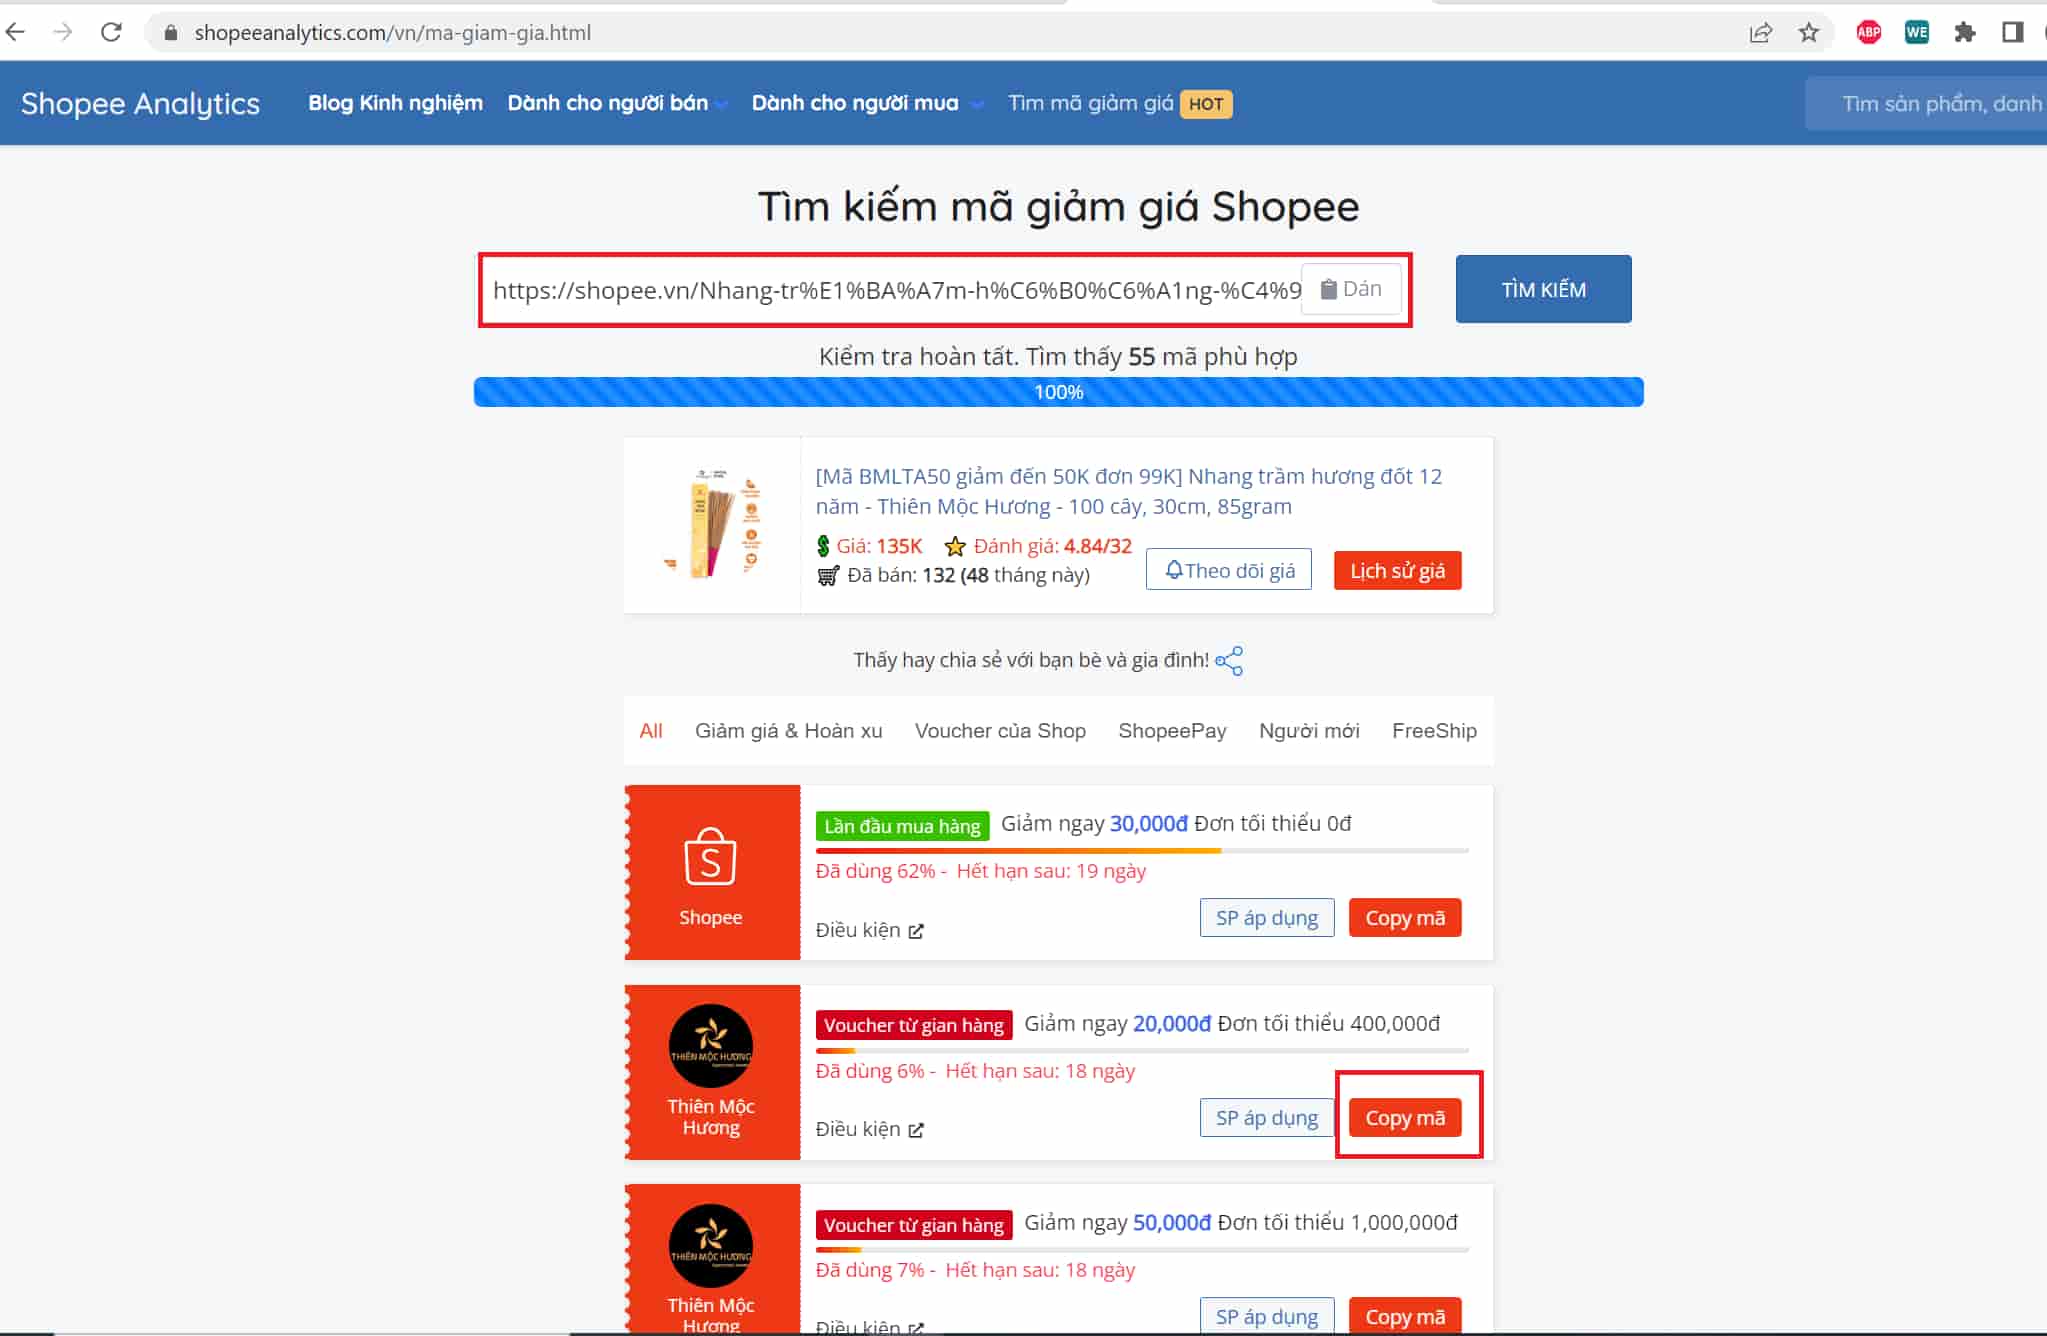The width and height of the screenshot is (2047, 1336).
Task: Open the browser side panel icon
Action: coord(2012,32)
